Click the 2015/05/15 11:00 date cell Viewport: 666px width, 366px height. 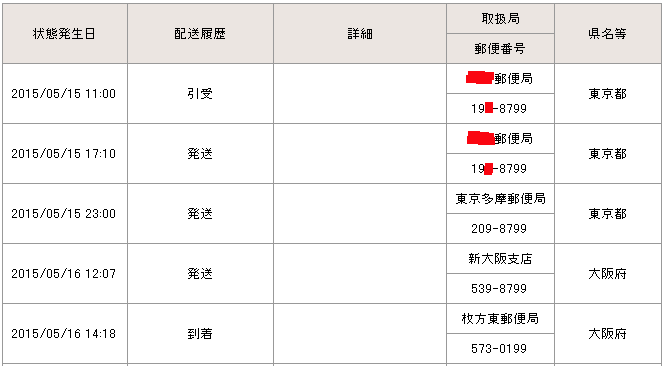[x=65, y=94]
